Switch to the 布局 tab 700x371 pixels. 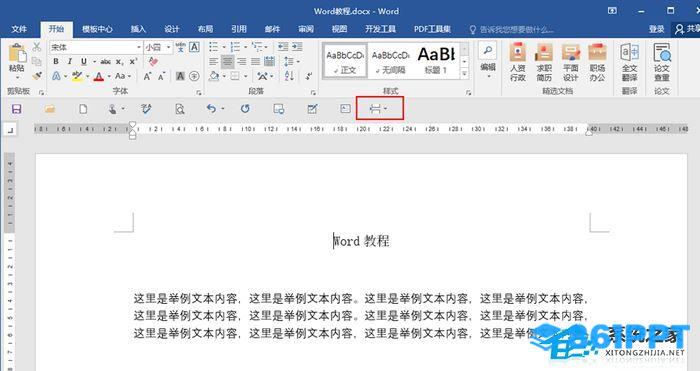(x=205, y=29)
